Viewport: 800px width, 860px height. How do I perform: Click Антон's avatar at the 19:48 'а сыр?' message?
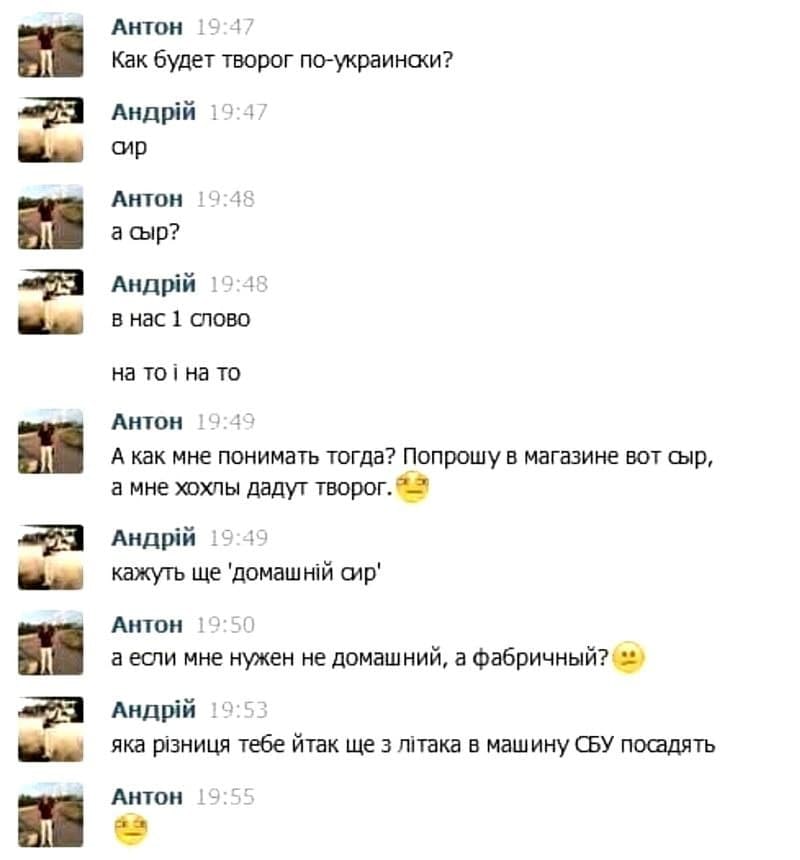click(50, 217)
